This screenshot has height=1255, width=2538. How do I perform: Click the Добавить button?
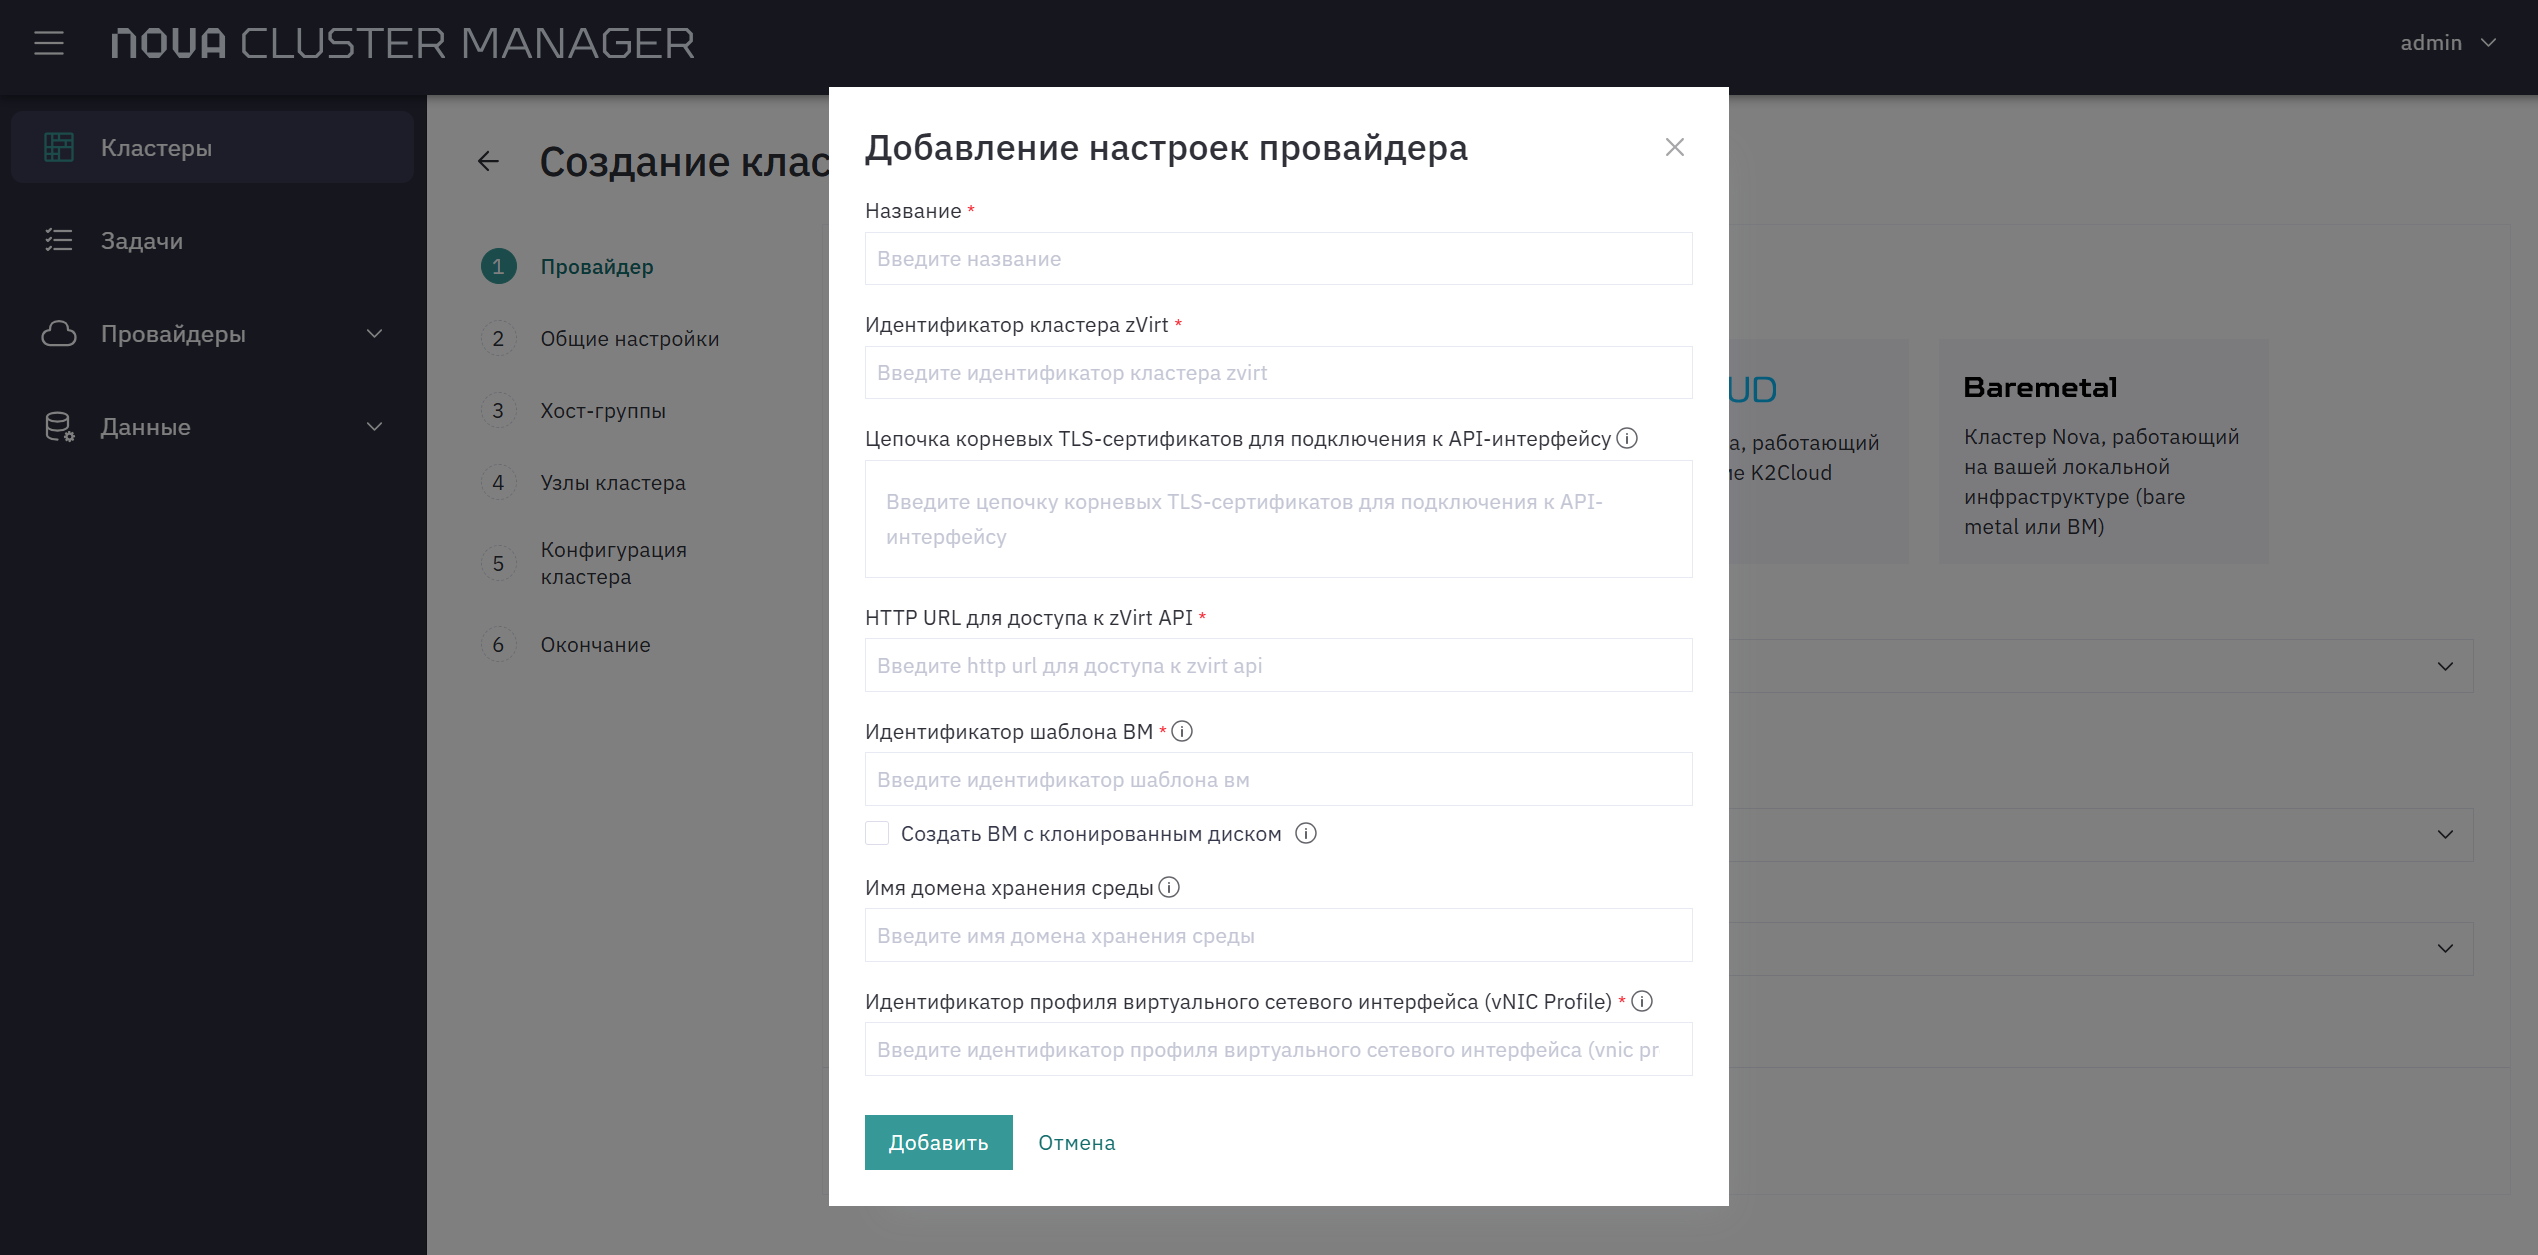(938, 1142)
